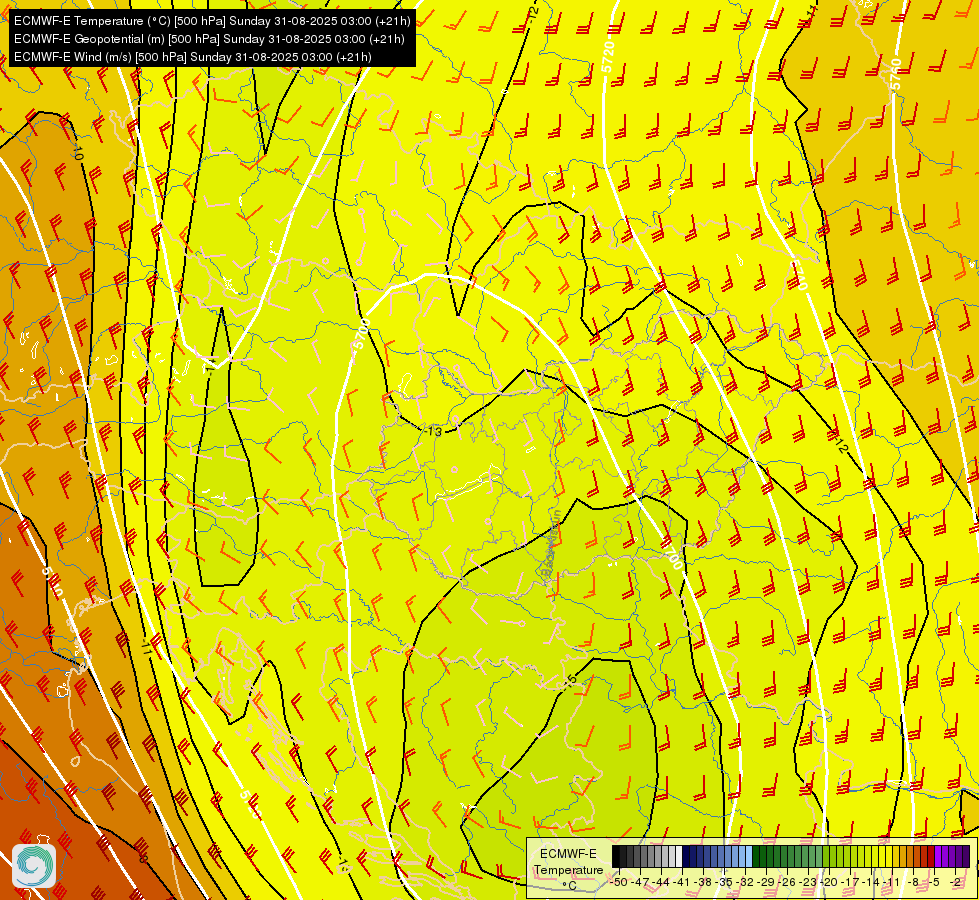Image resolution: width=979 pixels, height=900 pixels.
Task: Click the -29 legend value
Action: click(x=767, y=882)
